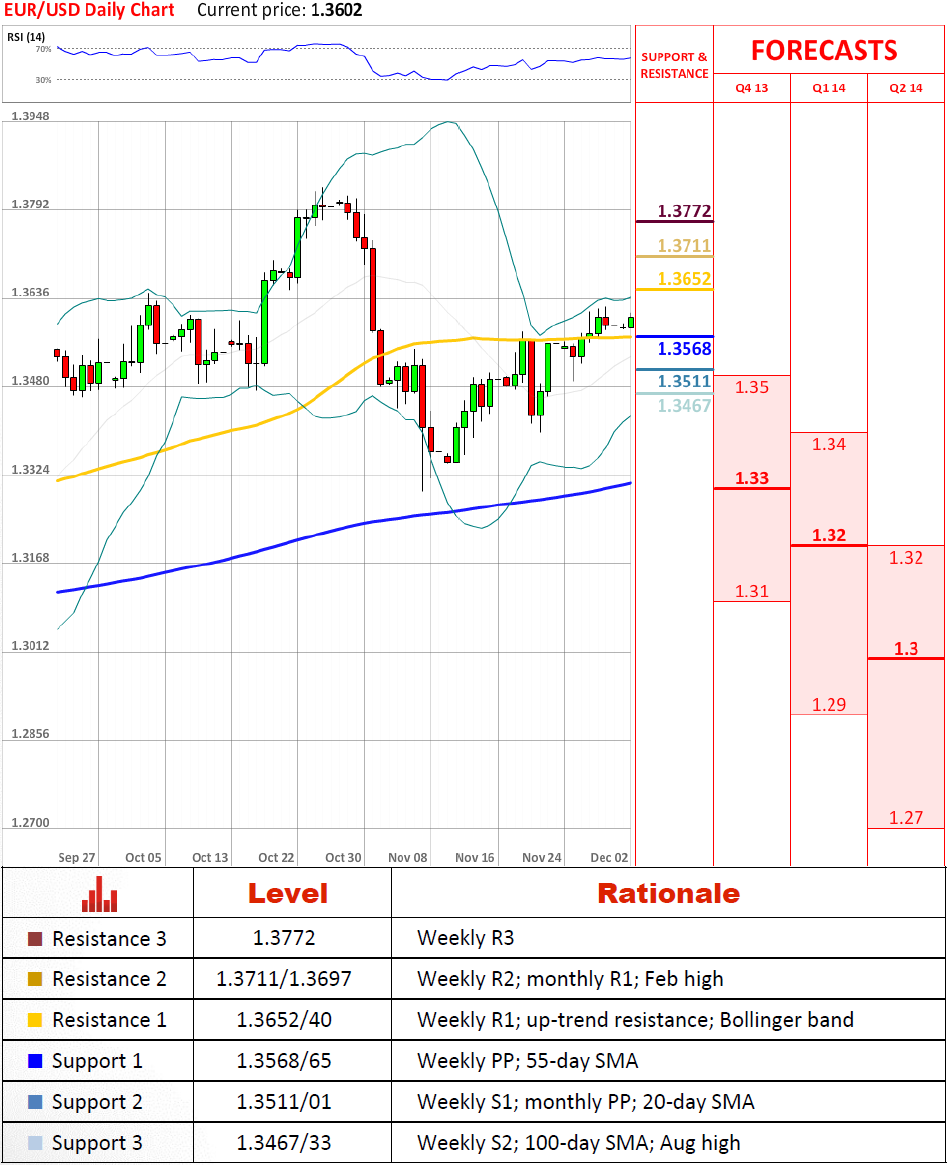Image resolution: width=948 pixels, height=1165 pixels.
Task: Select the Resistance 1 row label
Action: 109,1020
